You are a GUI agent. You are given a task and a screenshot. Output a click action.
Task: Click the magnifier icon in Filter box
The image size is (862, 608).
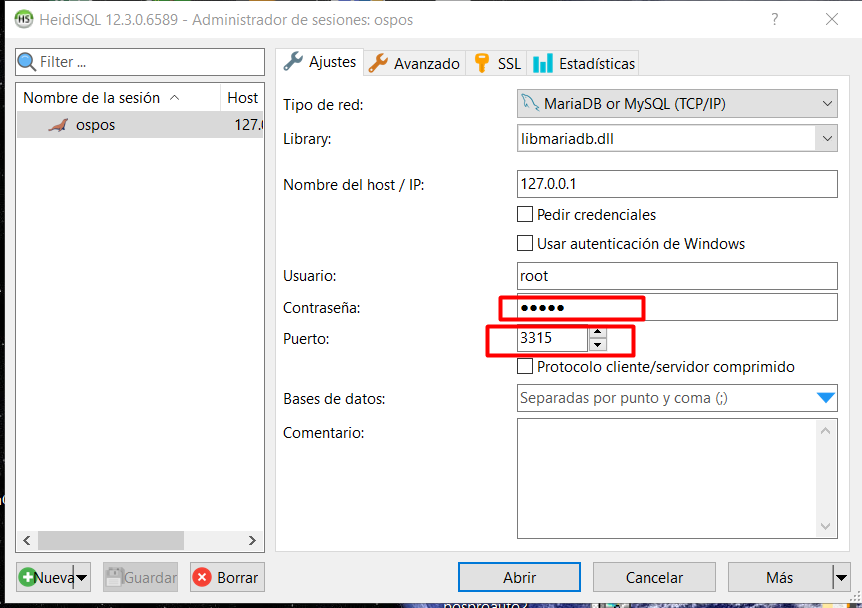(27, 62)
